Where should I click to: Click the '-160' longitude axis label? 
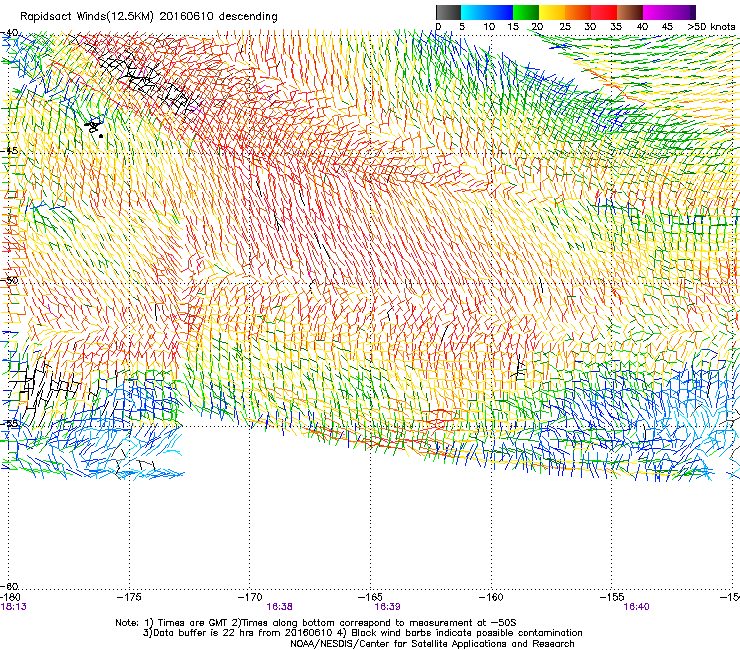click(491, 597)
